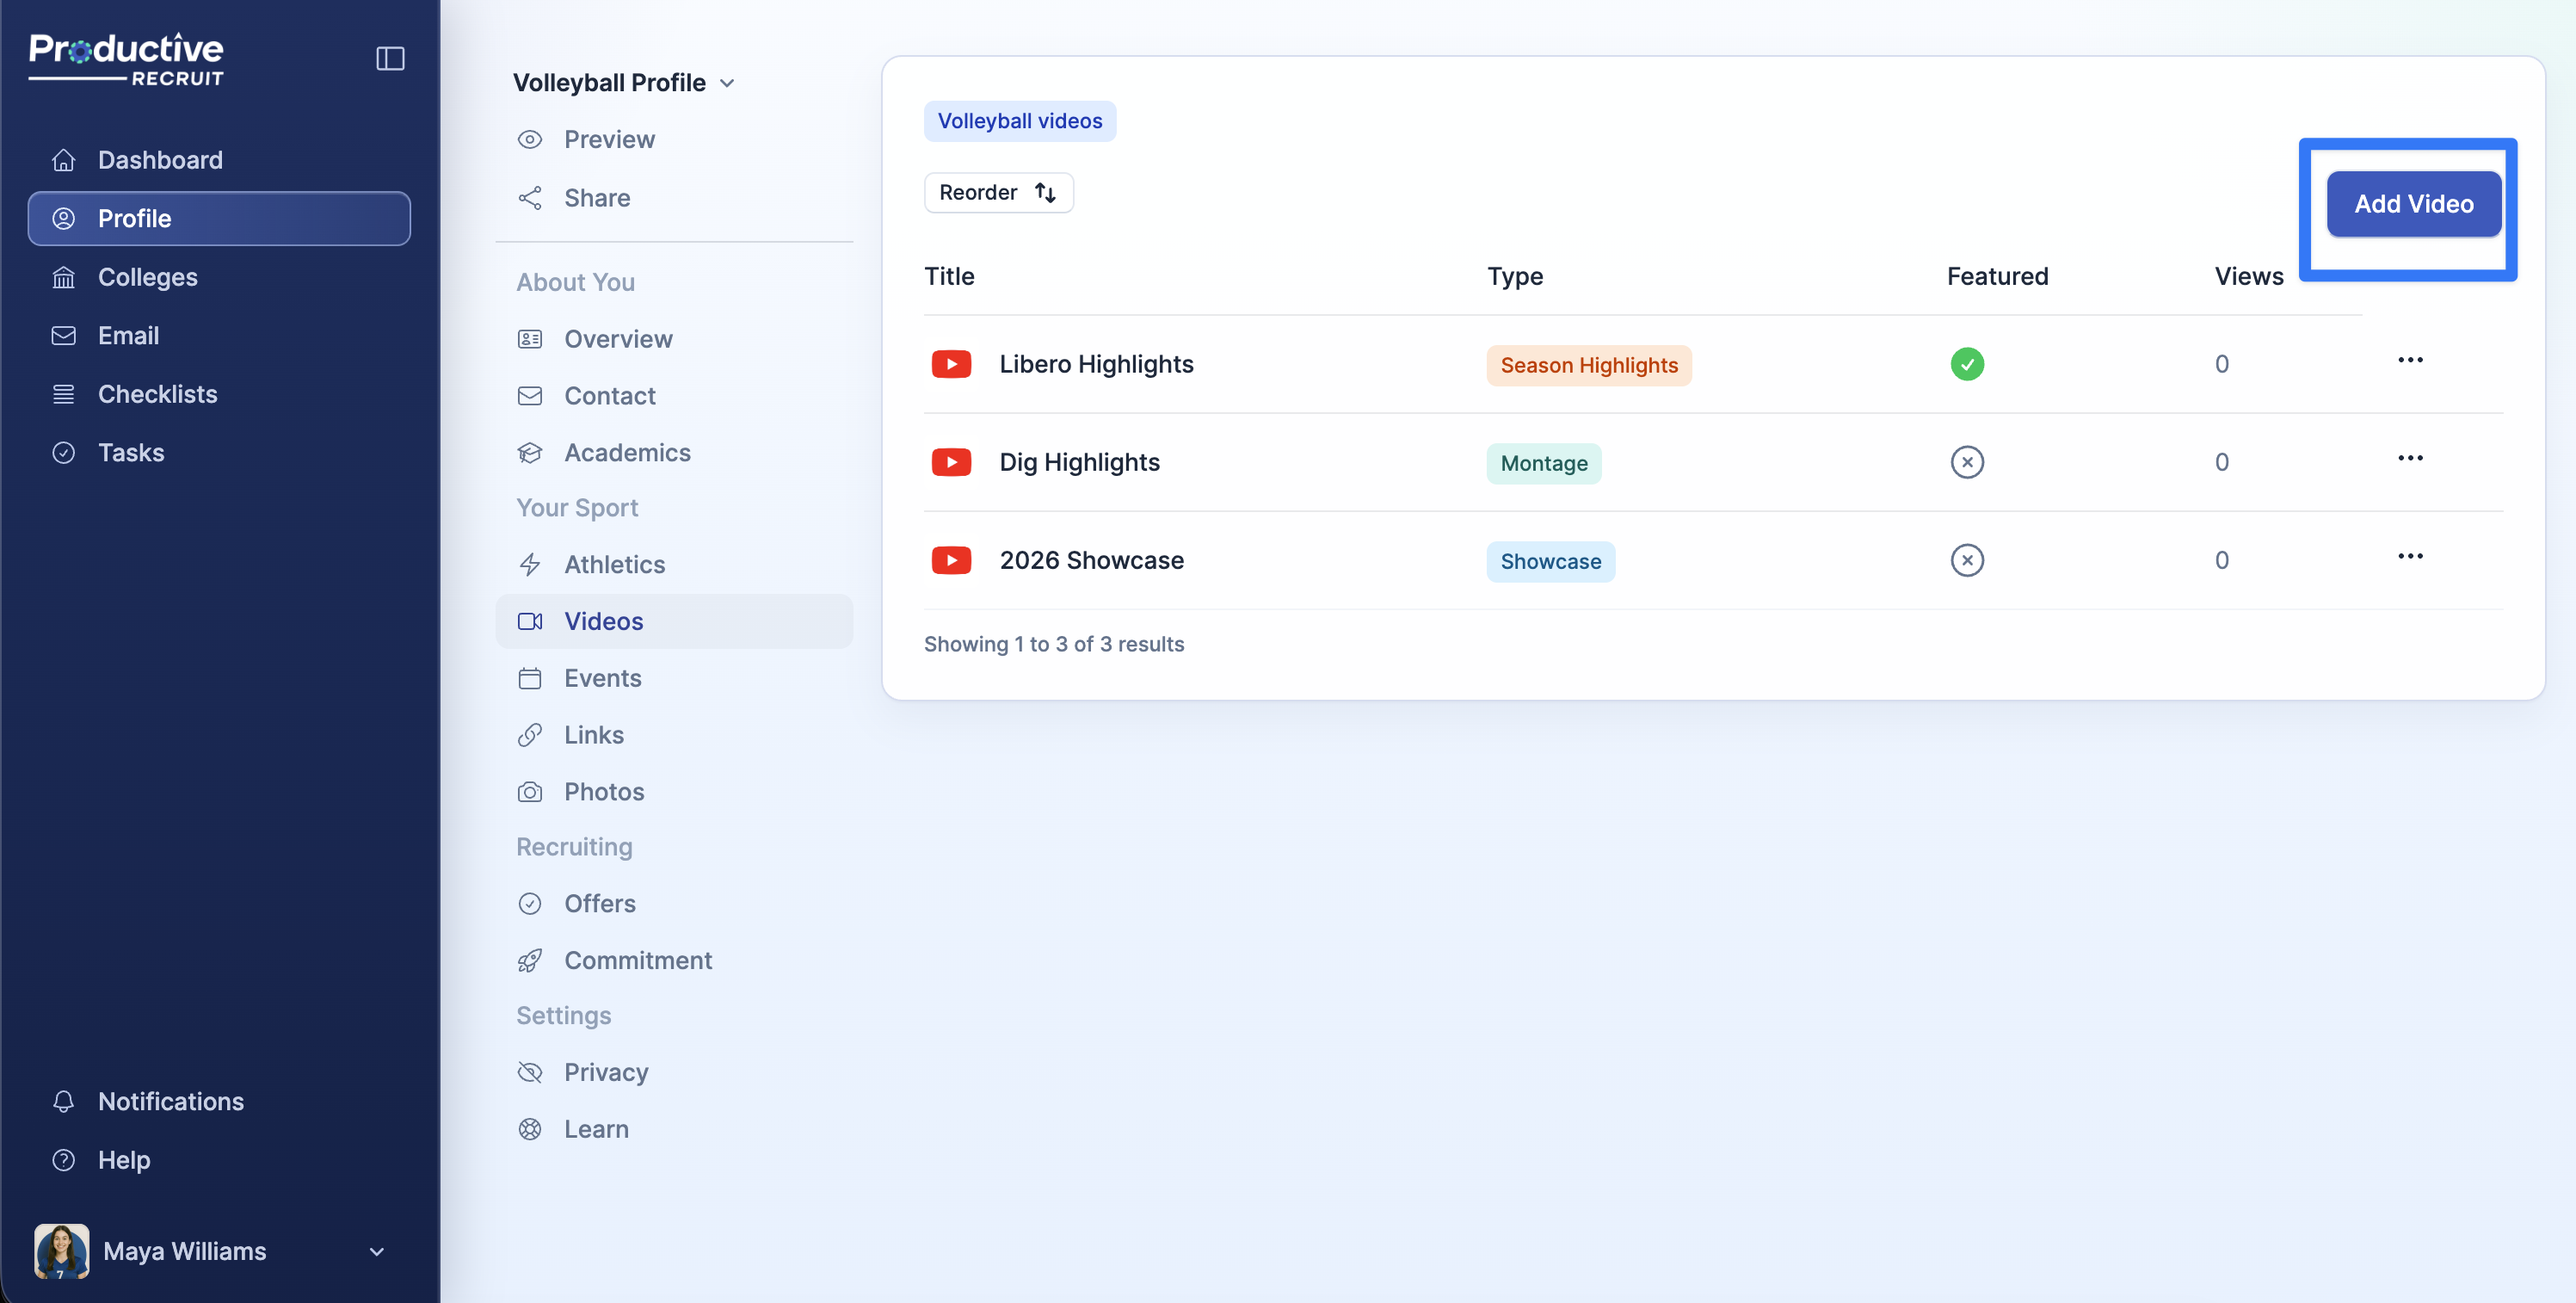Click the Notifications bell icon
Viewport: 2576px width, 1303px height.
pos(64,1101)
